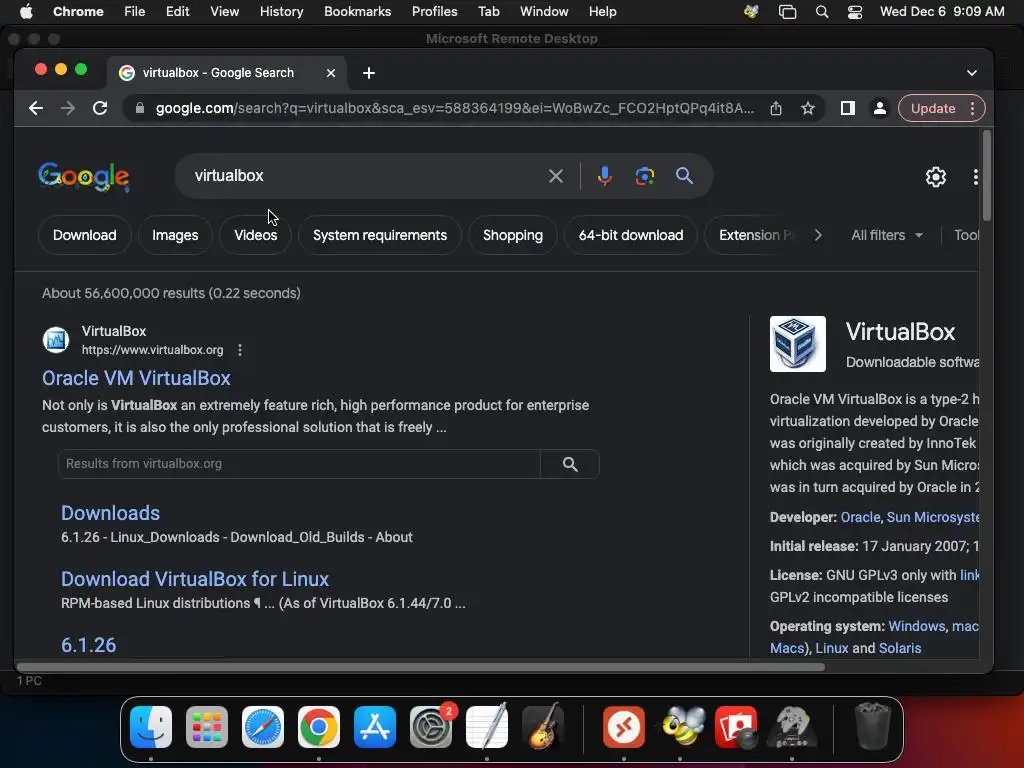Viewport: 1024px width, 768px height.
Task: Go back to the previous page
Action: pyautogui.click(x=36, y=108)
